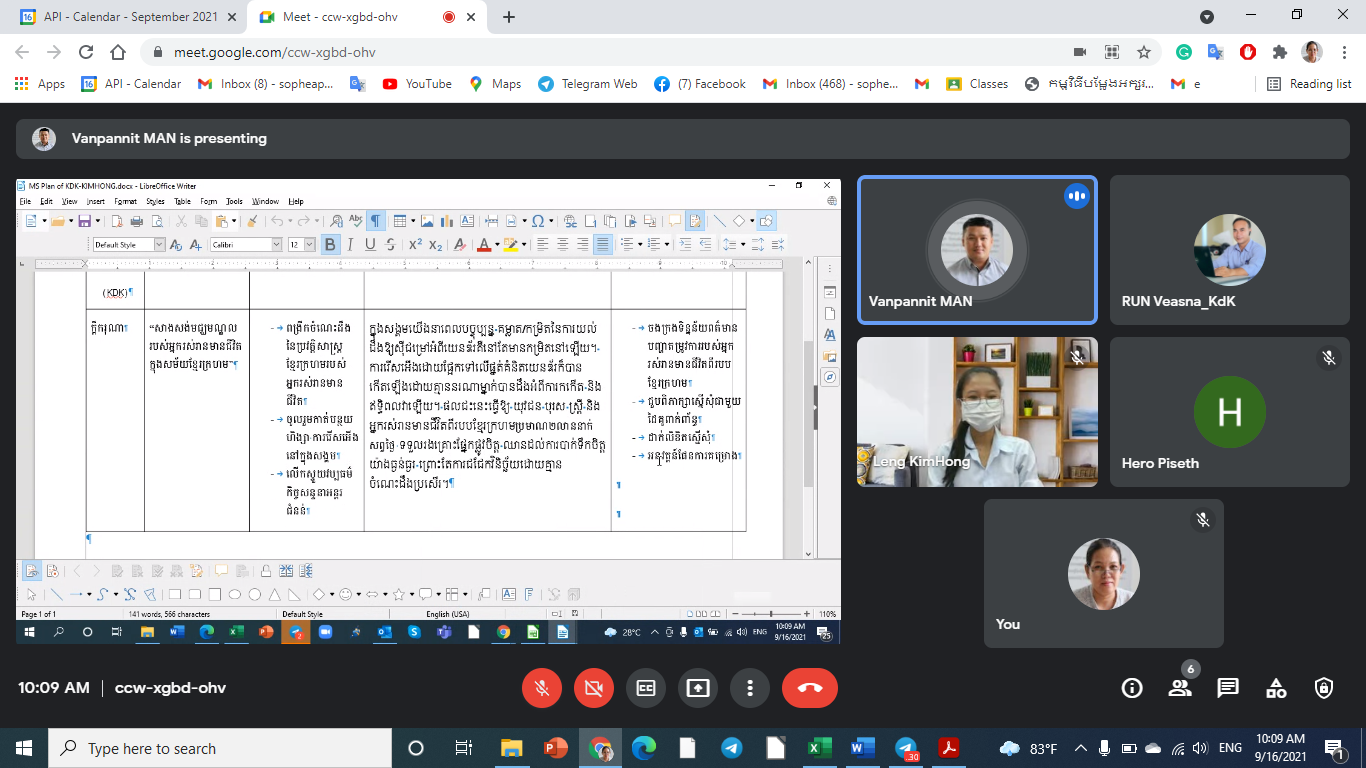Viewport: 1366px width, 768px height.
Task: Bookmark this page star icon
Action: [x=1144, y=52]
